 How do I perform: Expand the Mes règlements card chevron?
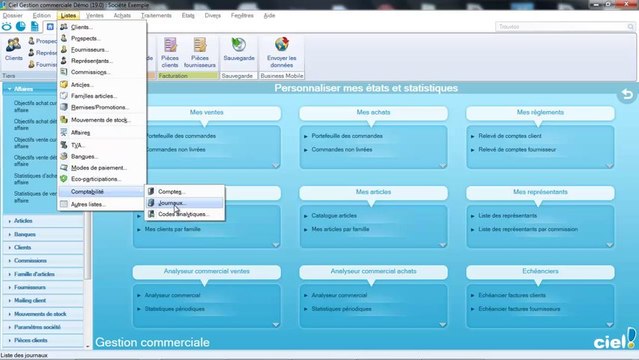[x=610, y=166]
